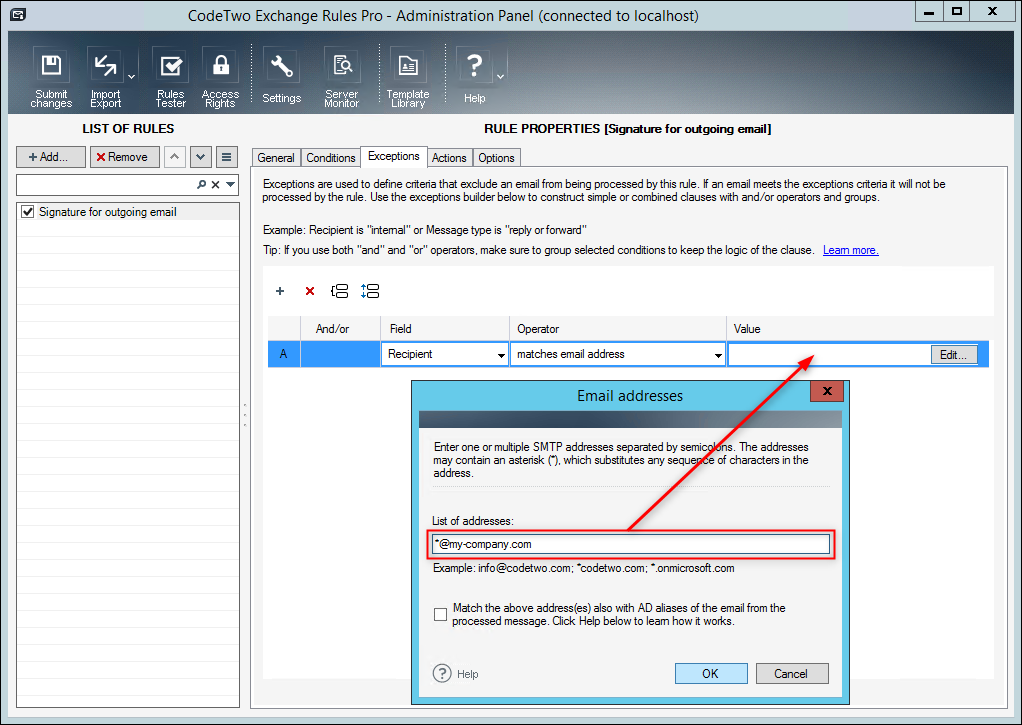Image resolution: width=1022 pixels, height=725 pixels.
Task: Move rule down in list
Action: 201,157
